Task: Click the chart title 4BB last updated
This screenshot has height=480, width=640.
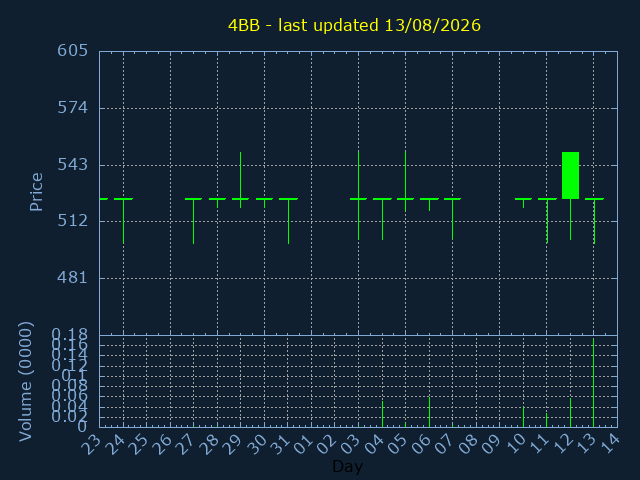Action: [x=354, y=25]
